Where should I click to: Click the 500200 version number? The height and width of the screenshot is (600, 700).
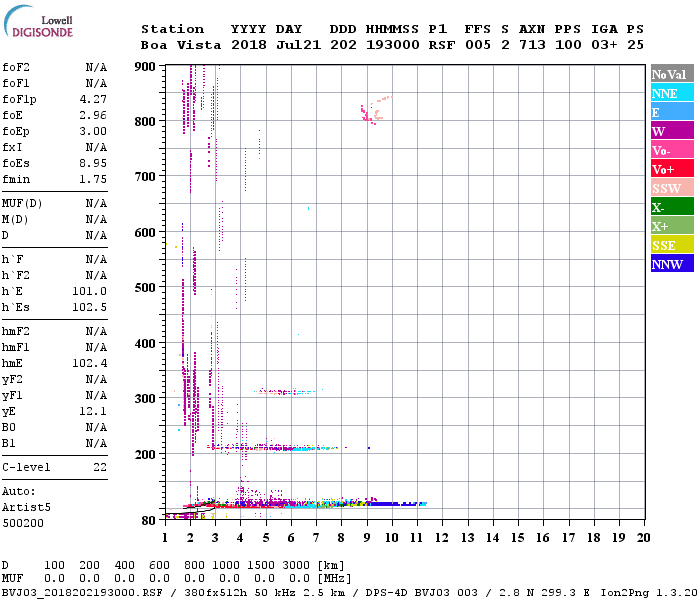(23, 523)
